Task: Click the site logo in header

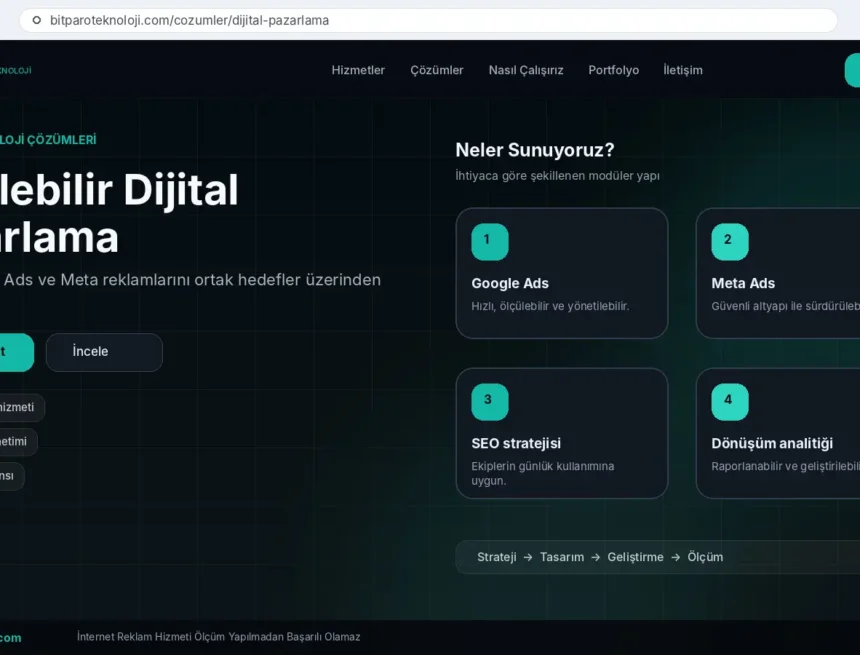Action: click(15, 70)
